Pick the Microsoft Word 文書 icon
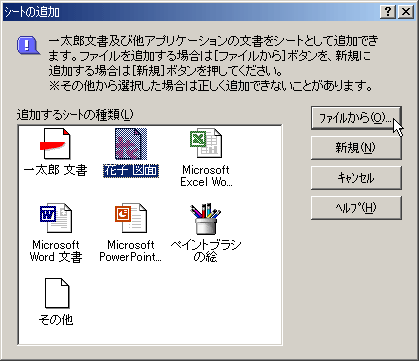 point(55,218)
